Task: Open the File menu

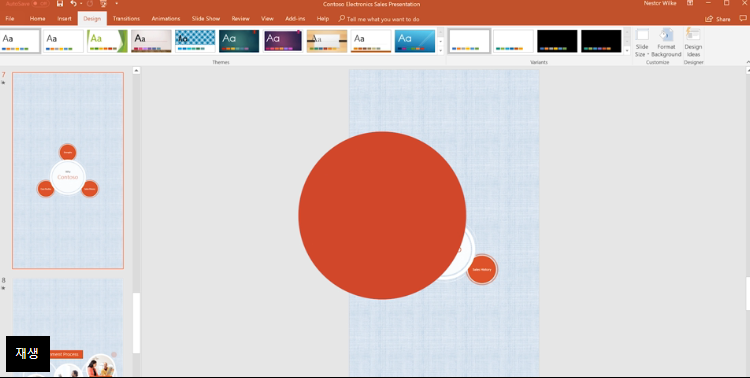Action: point(10,19)
